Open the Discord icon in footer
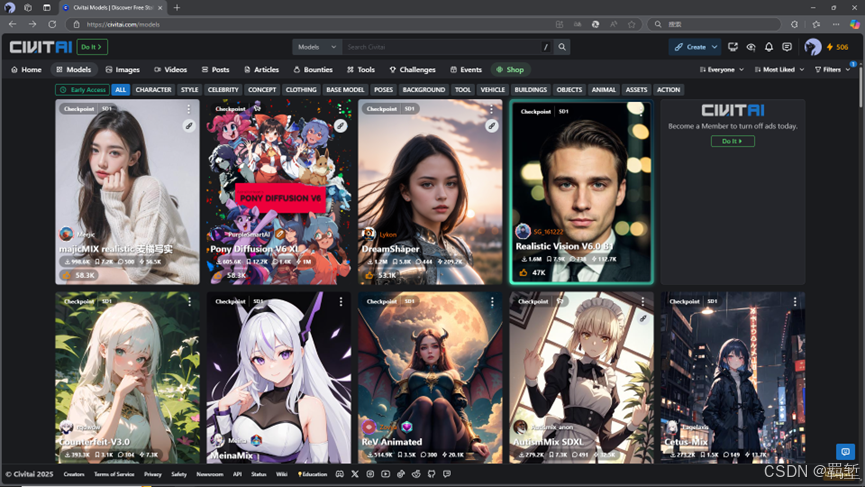Image resolution: width=865 pixels, height=487 pixels. click(339, 474)
